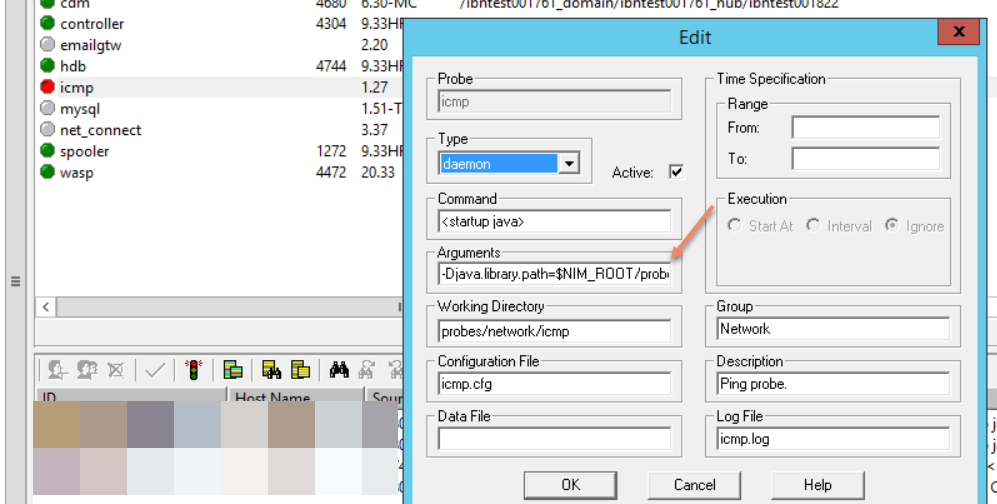Click version 20.33 in wasp row
The image size is (997, 504).
coord(378,172)
